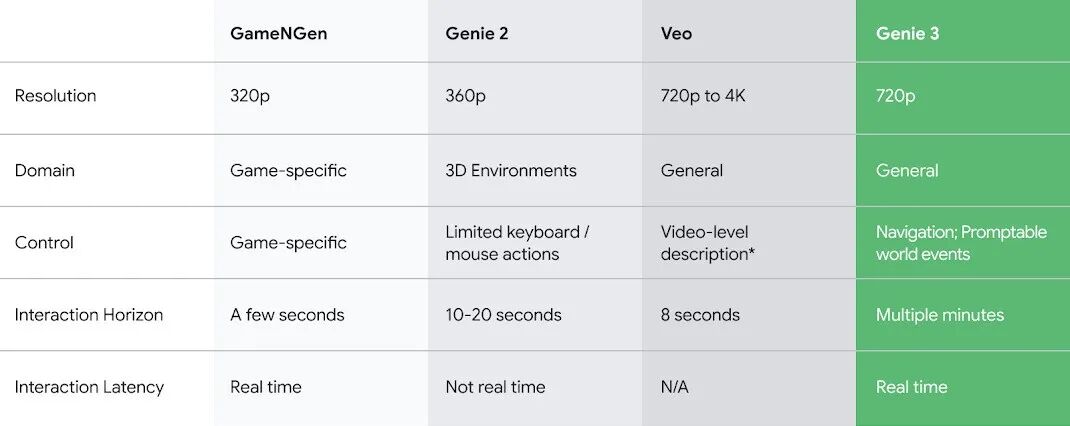Image resolution: width=1070 pixels, height=426 pixels.
Task: Select the Veo column header
Action: point(676,33)
